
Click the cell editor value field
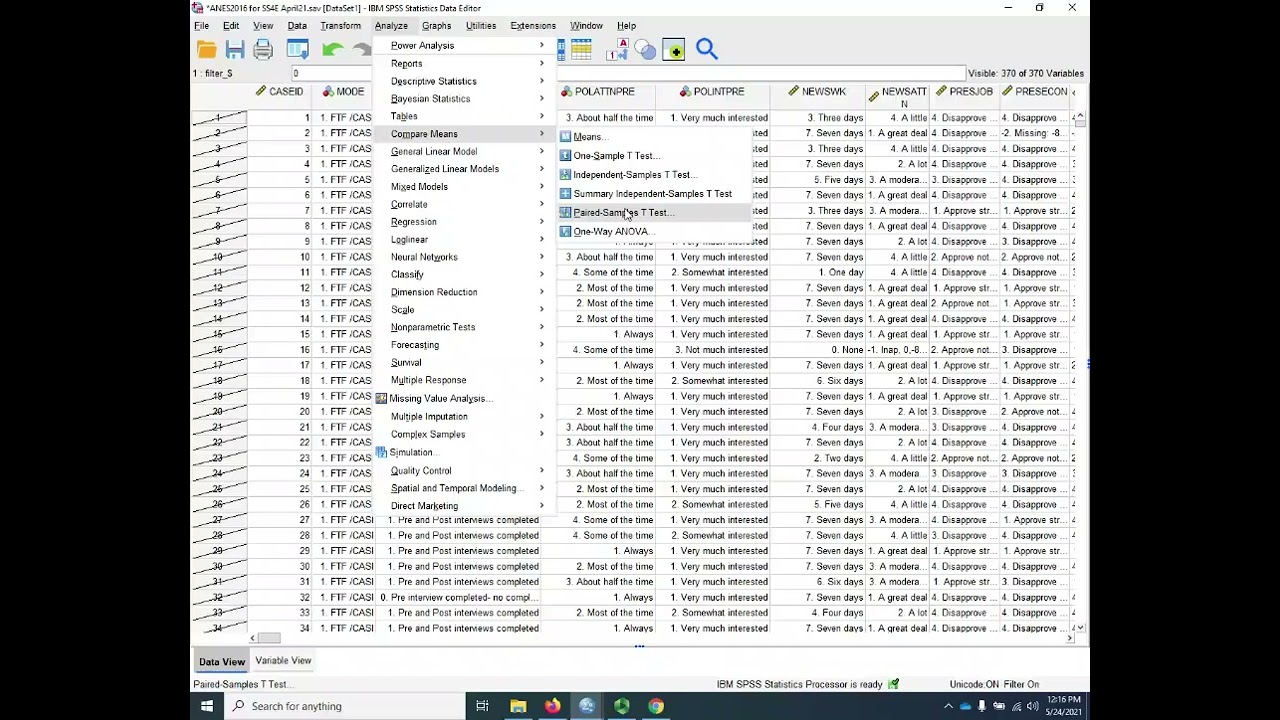pyautogui.click(x=628, y=73)
